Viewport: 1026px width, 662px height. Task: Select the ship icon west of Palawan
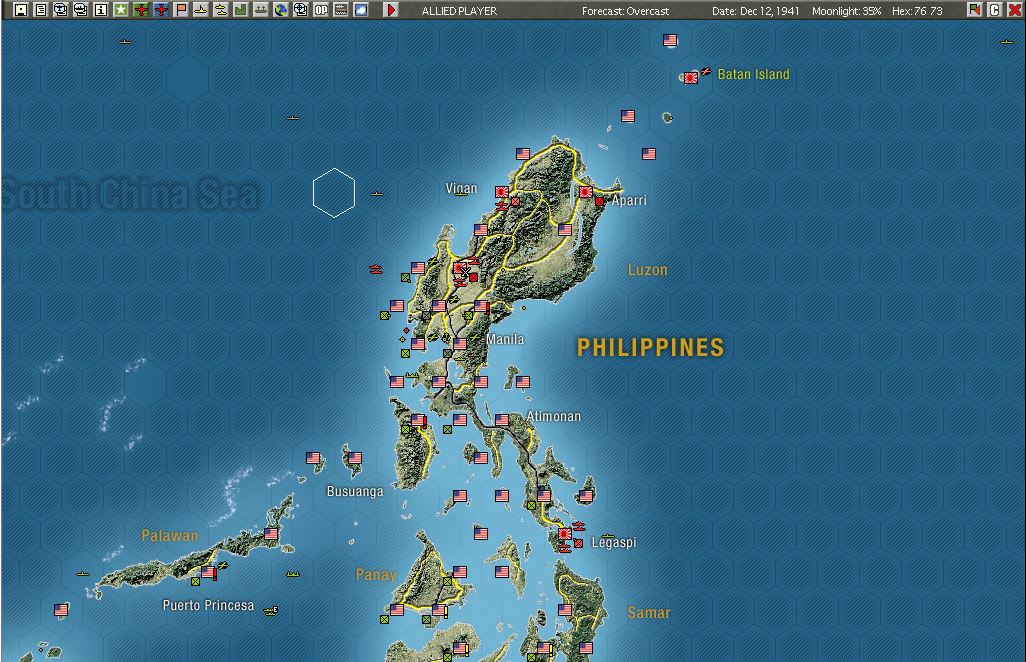[x=82, y=574]
